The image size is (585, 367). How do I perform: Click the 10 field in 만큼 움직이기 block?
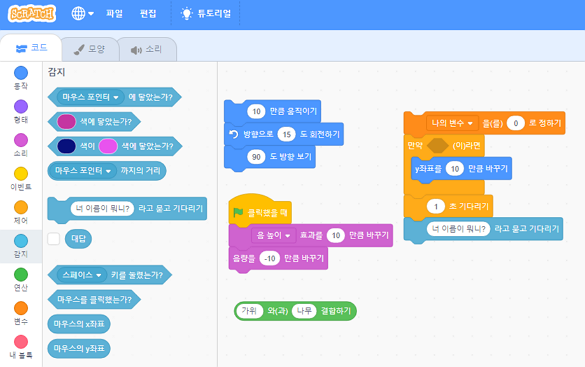click(x=256, y=111)
